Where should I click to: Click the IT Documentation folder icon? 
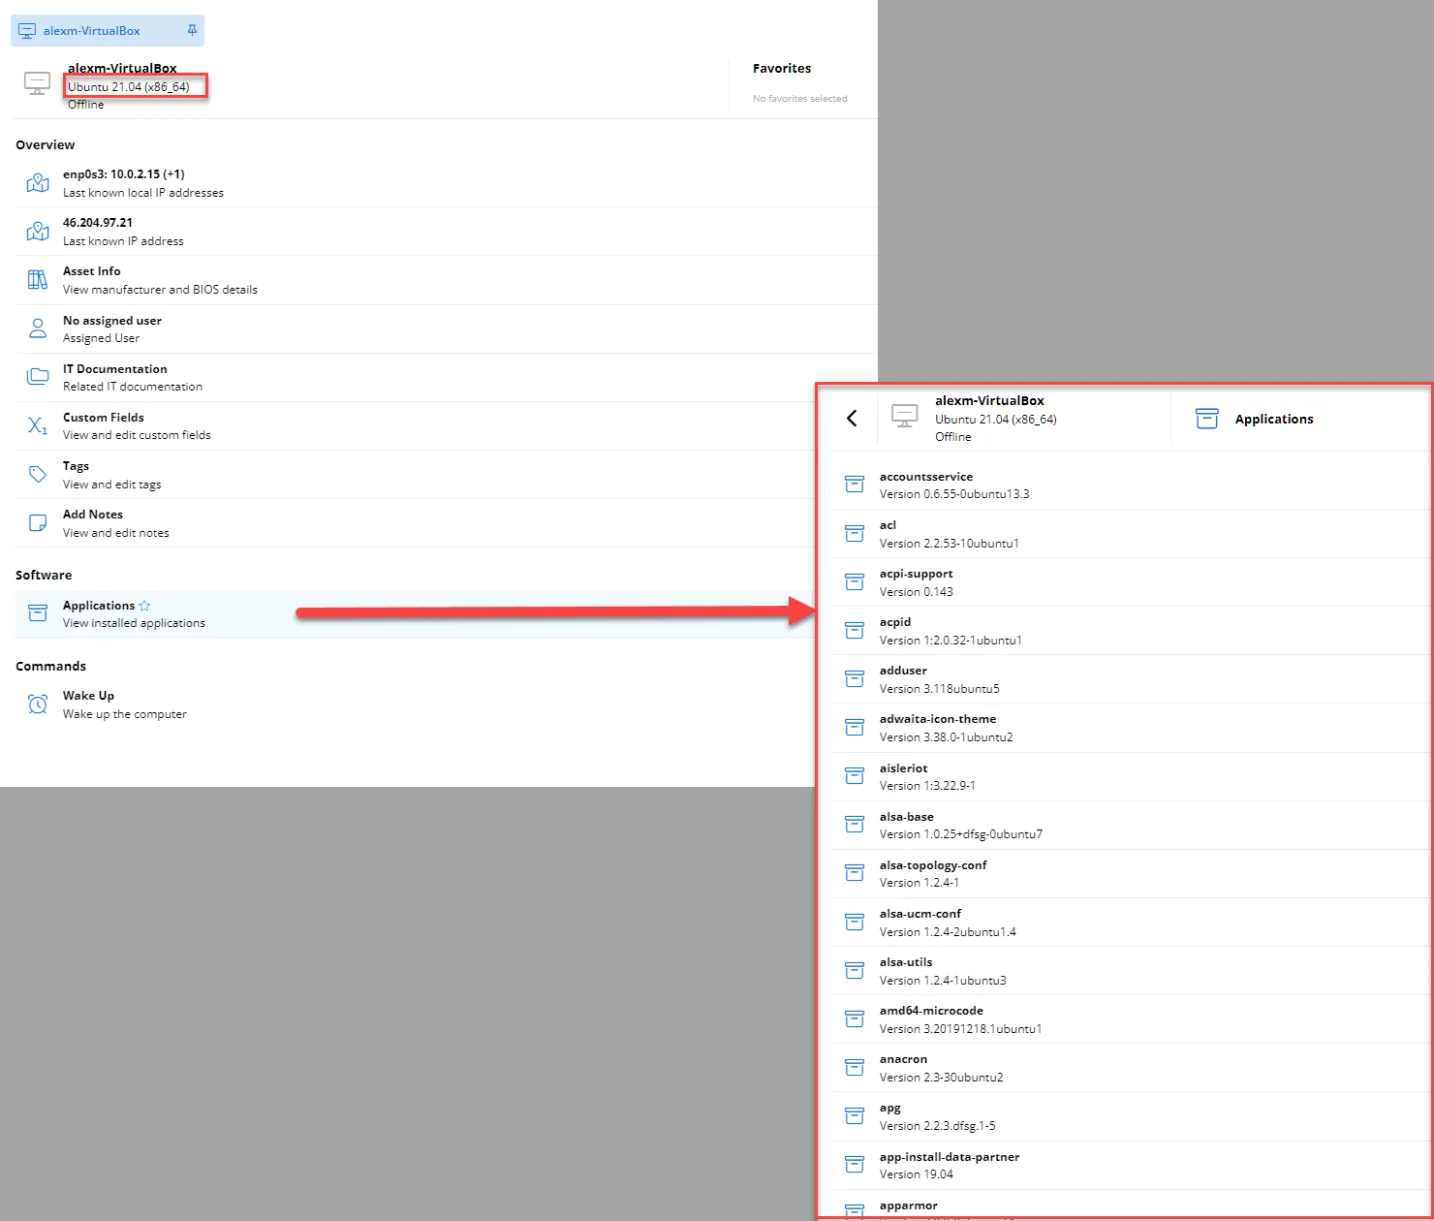pyautogui.click(x=38, y=377)
